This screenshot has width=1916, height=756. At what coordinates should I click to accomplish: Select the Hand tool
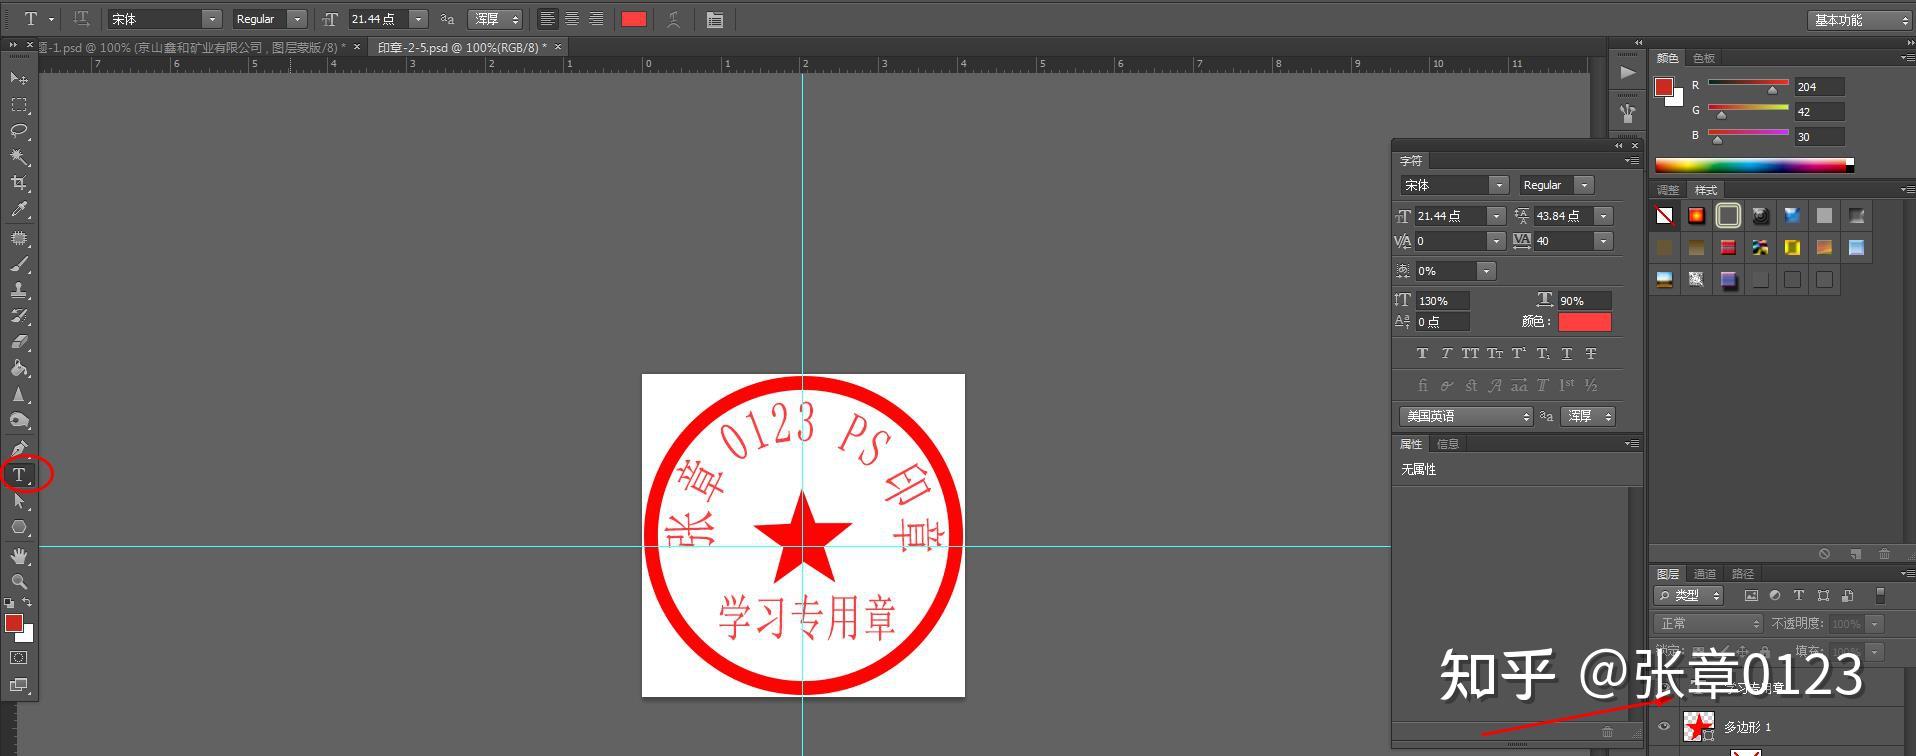point(19,555)
